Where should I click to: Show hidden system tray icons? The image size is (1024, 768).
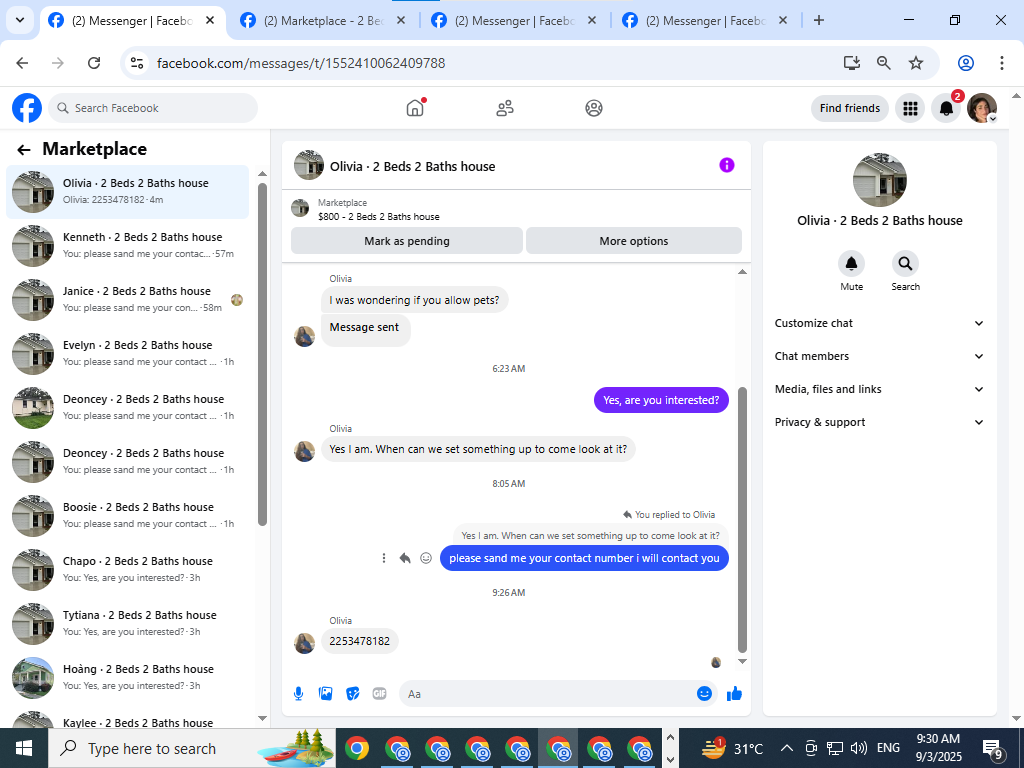787,748
